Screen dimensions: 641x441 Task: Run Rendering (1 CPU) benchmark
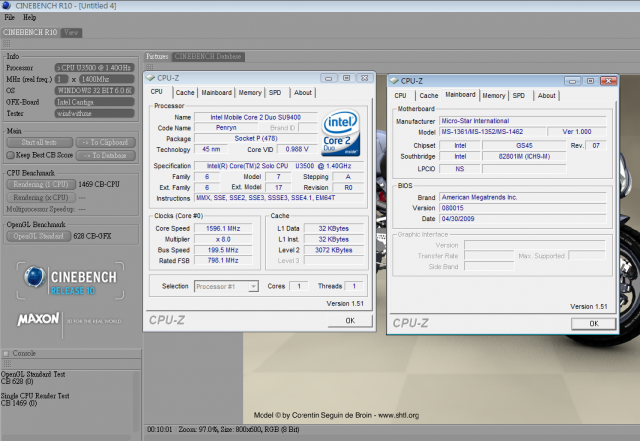(x=41, y=184)
